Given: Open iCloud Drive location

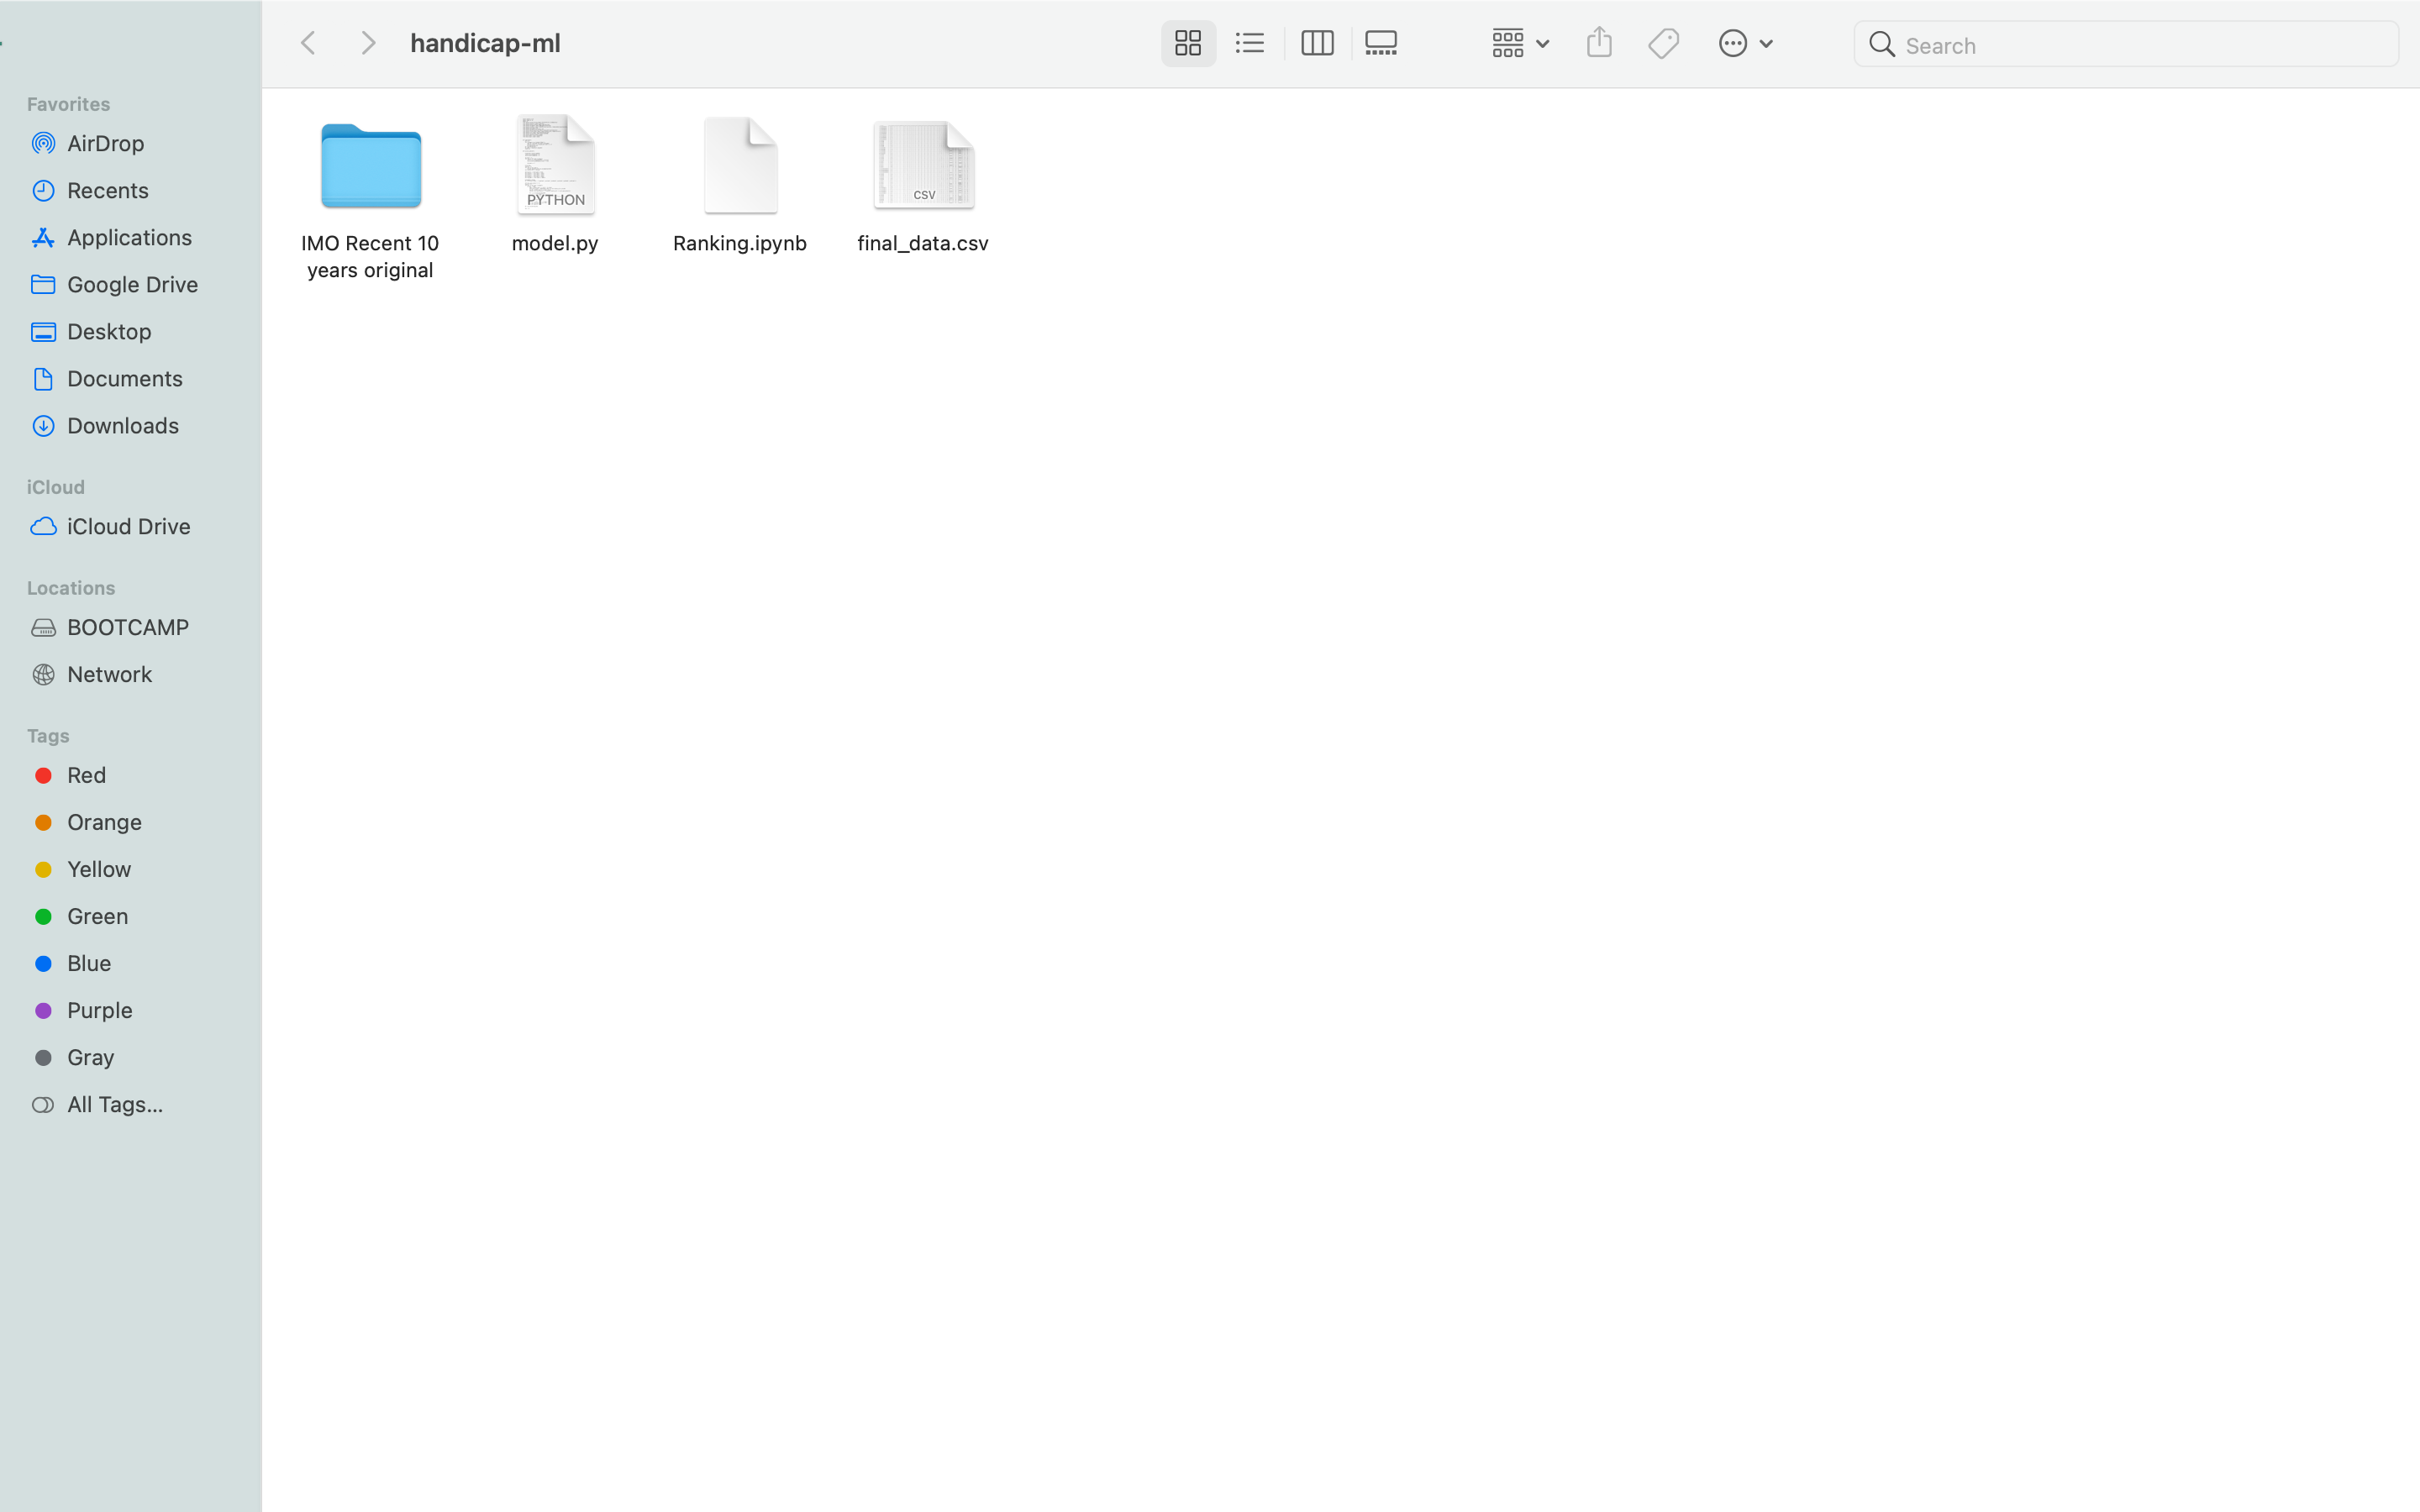Looking at the screenshot, I should [128, 526].
